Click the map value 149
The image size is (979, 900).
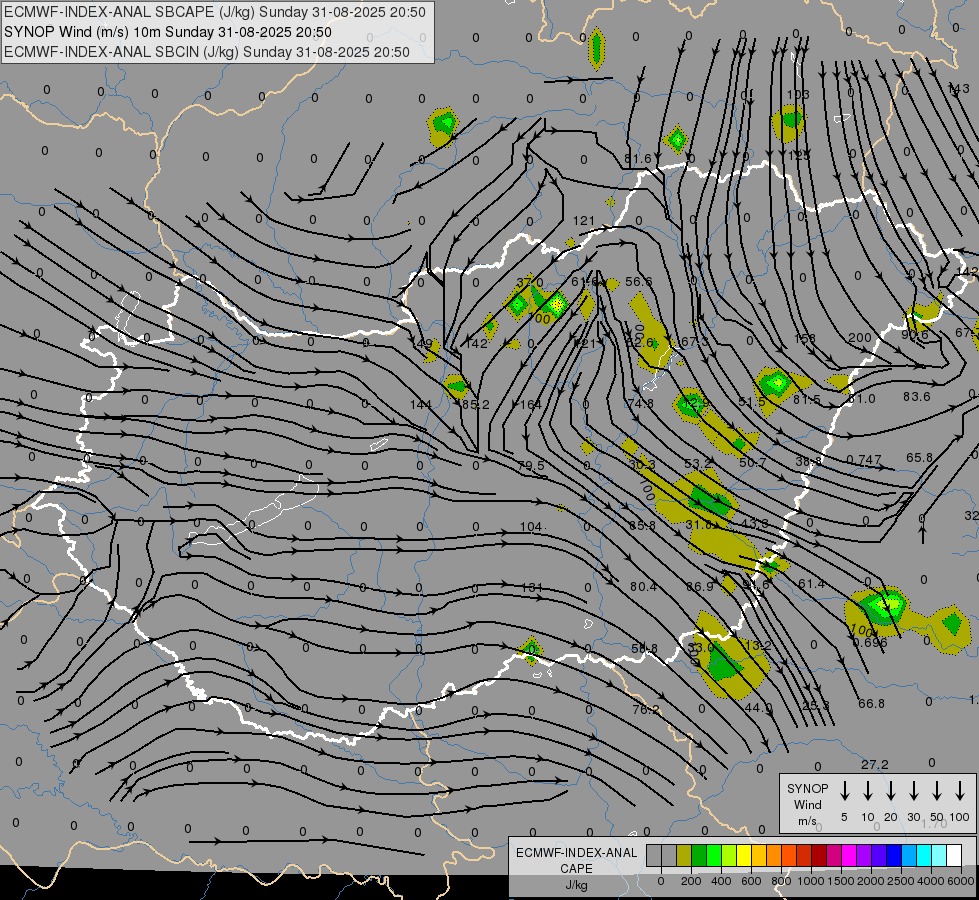tap(422, 344)
